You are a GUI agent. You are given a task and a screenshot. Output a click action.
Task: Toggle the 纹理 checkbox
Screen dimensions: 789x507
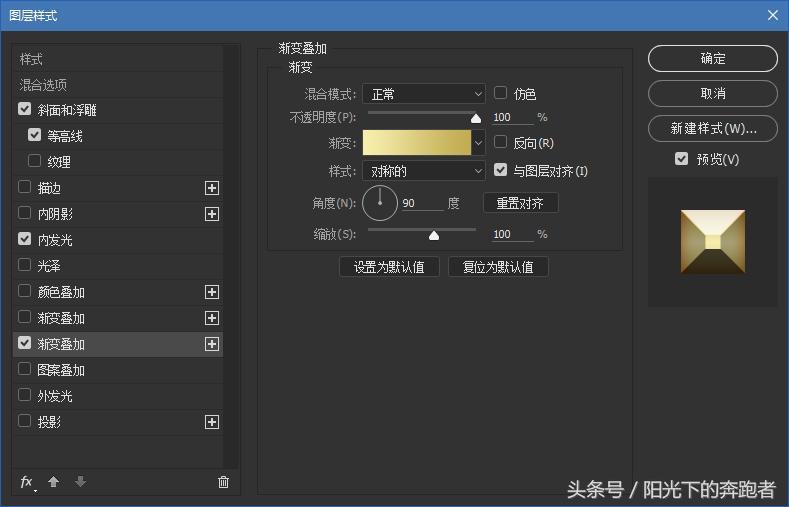tap(34, 160)
